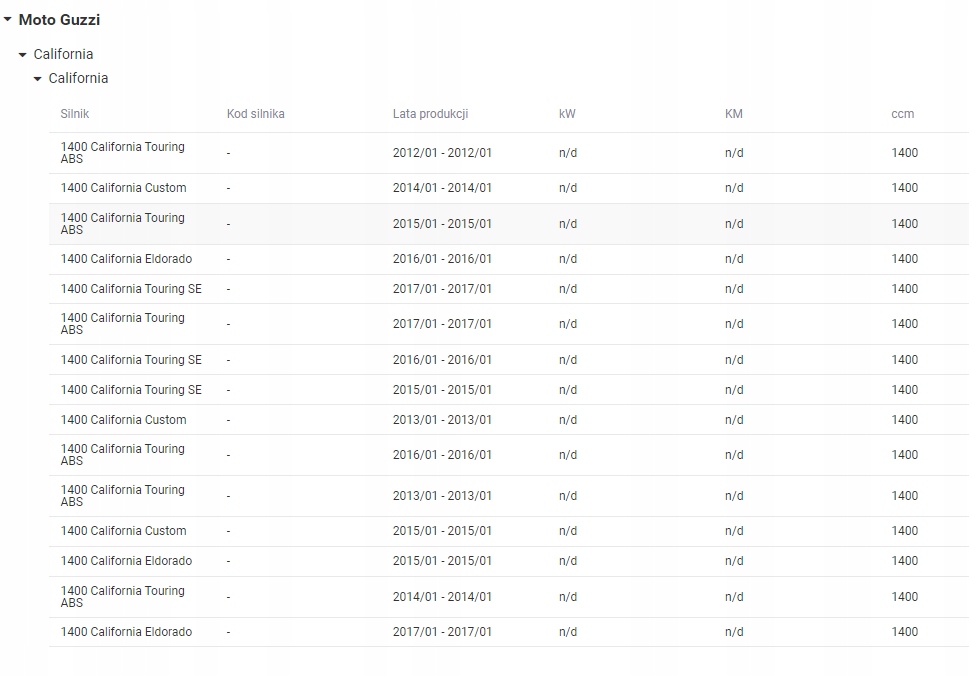Screen dimensions: 969x676
Task: Select '1400 California Custom' in the 2015 row
Action: pos(124,531)
